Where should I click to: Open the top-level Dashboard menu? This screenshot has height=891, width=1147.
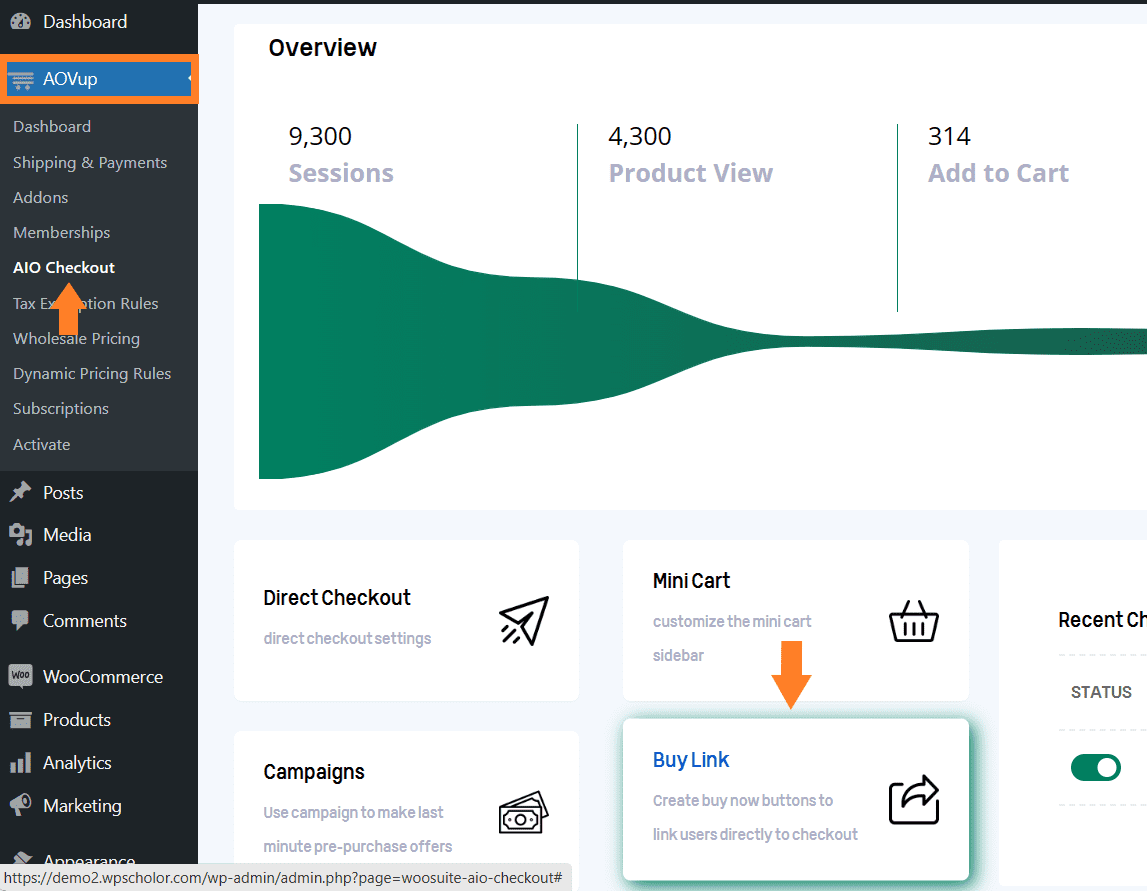tap(85, 22)
